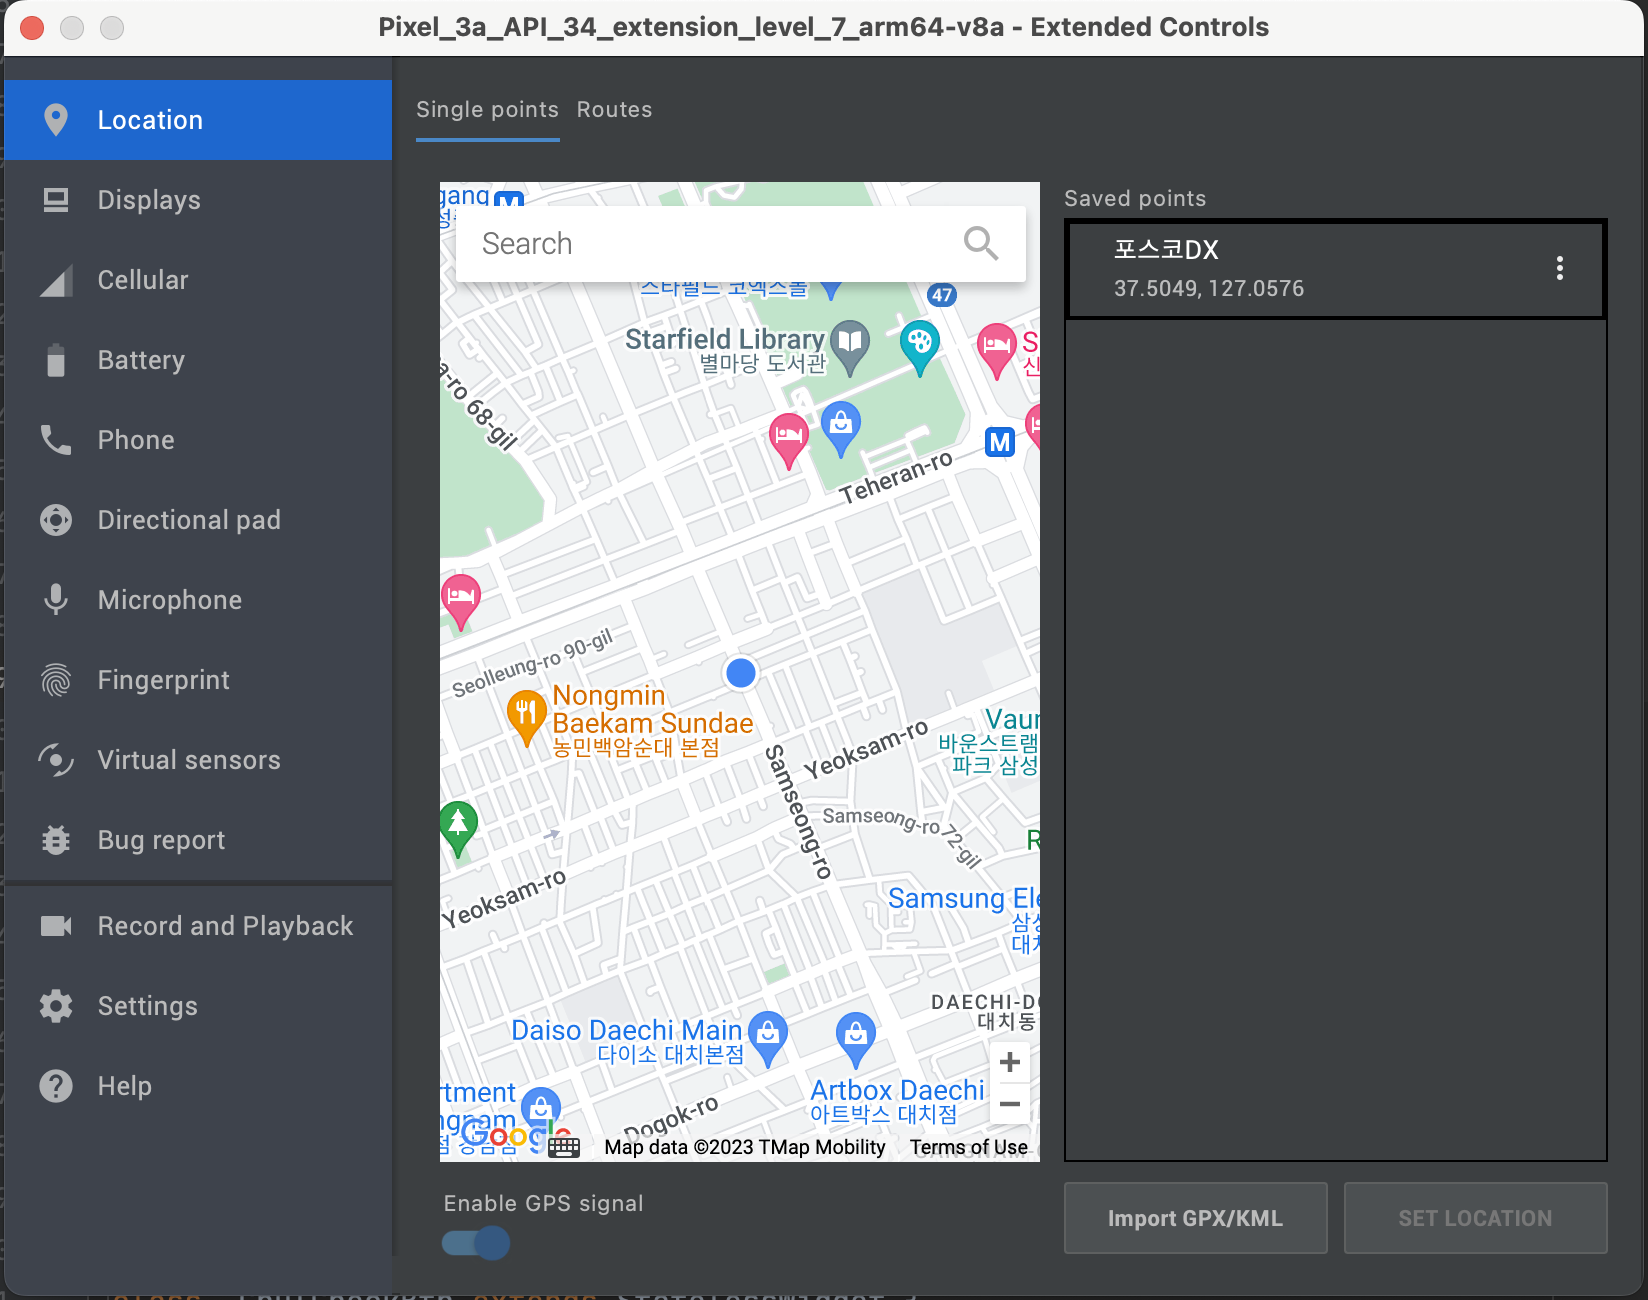Click the SET LOCATION button

(1476, 1218)
